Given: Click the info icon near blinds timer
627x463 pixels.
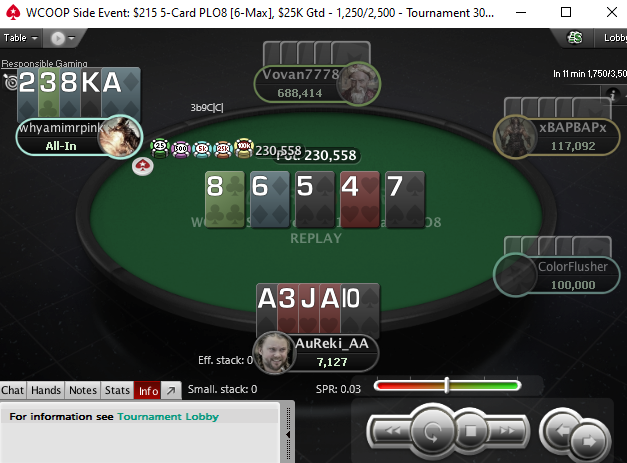Looking at the screenshot, I should tap(612, 96).
